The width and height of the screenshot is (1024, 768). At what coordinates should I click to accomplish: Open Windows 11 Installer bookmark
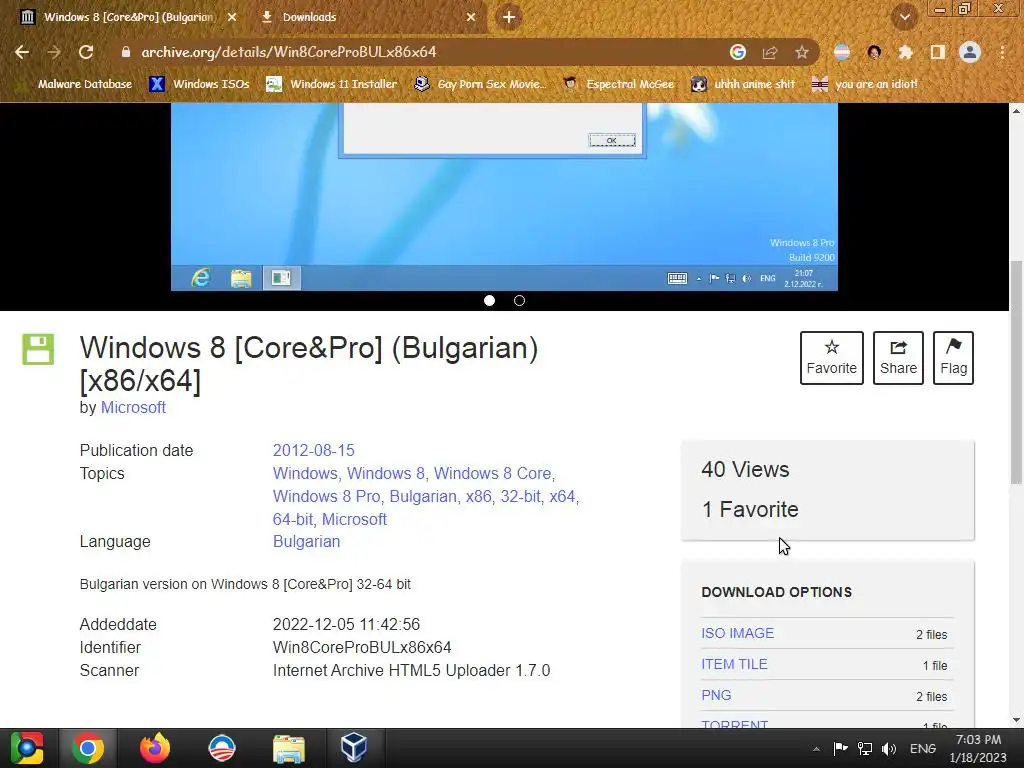coord(332,84)
